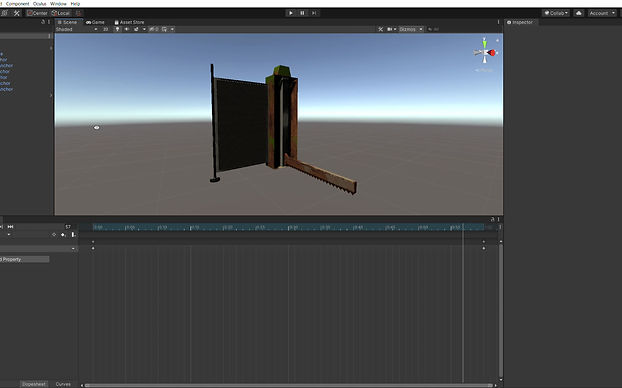
Task: Open the Component menu
Action: [17, 4]
